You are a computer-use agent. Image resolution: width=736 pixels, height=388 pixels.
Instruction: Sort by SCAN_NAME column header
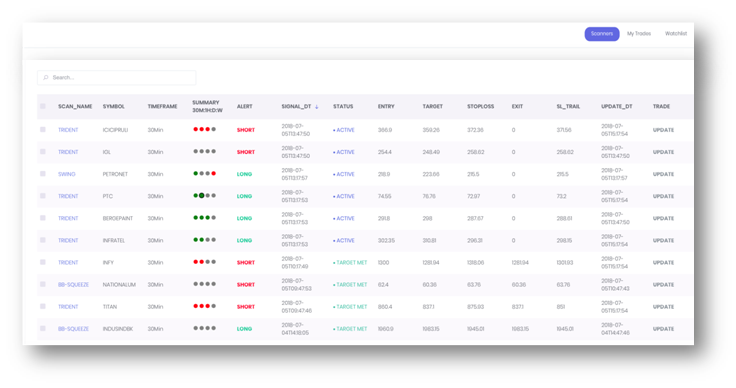click(x=75, y=107)
